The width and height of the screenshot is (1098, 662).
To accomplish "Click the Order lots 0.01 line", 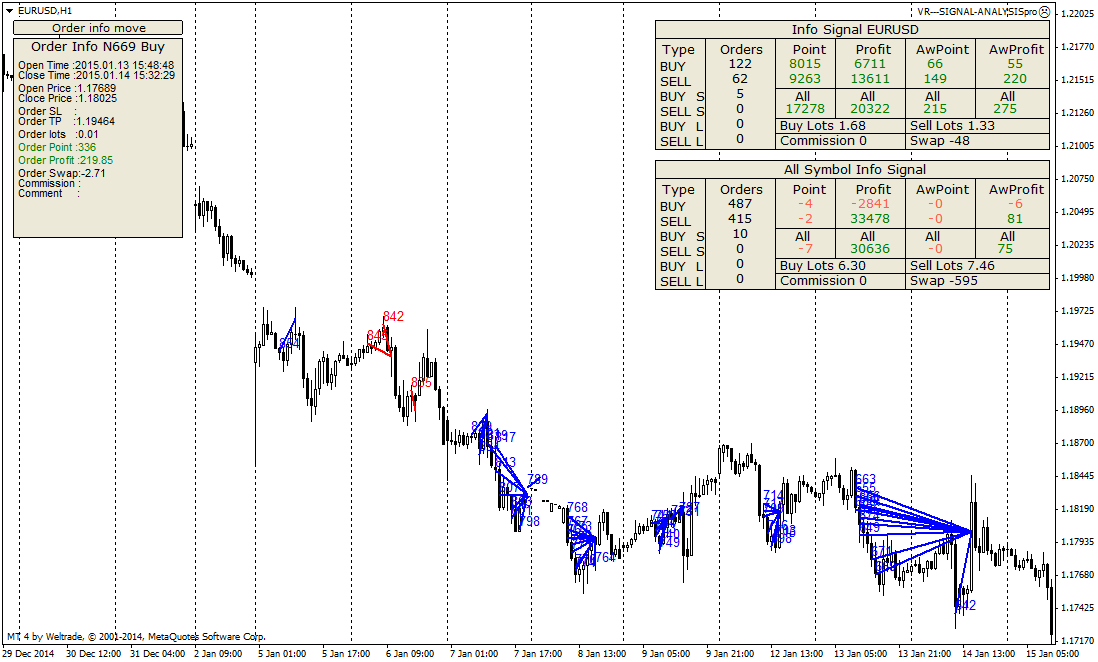I will (58, 135).
